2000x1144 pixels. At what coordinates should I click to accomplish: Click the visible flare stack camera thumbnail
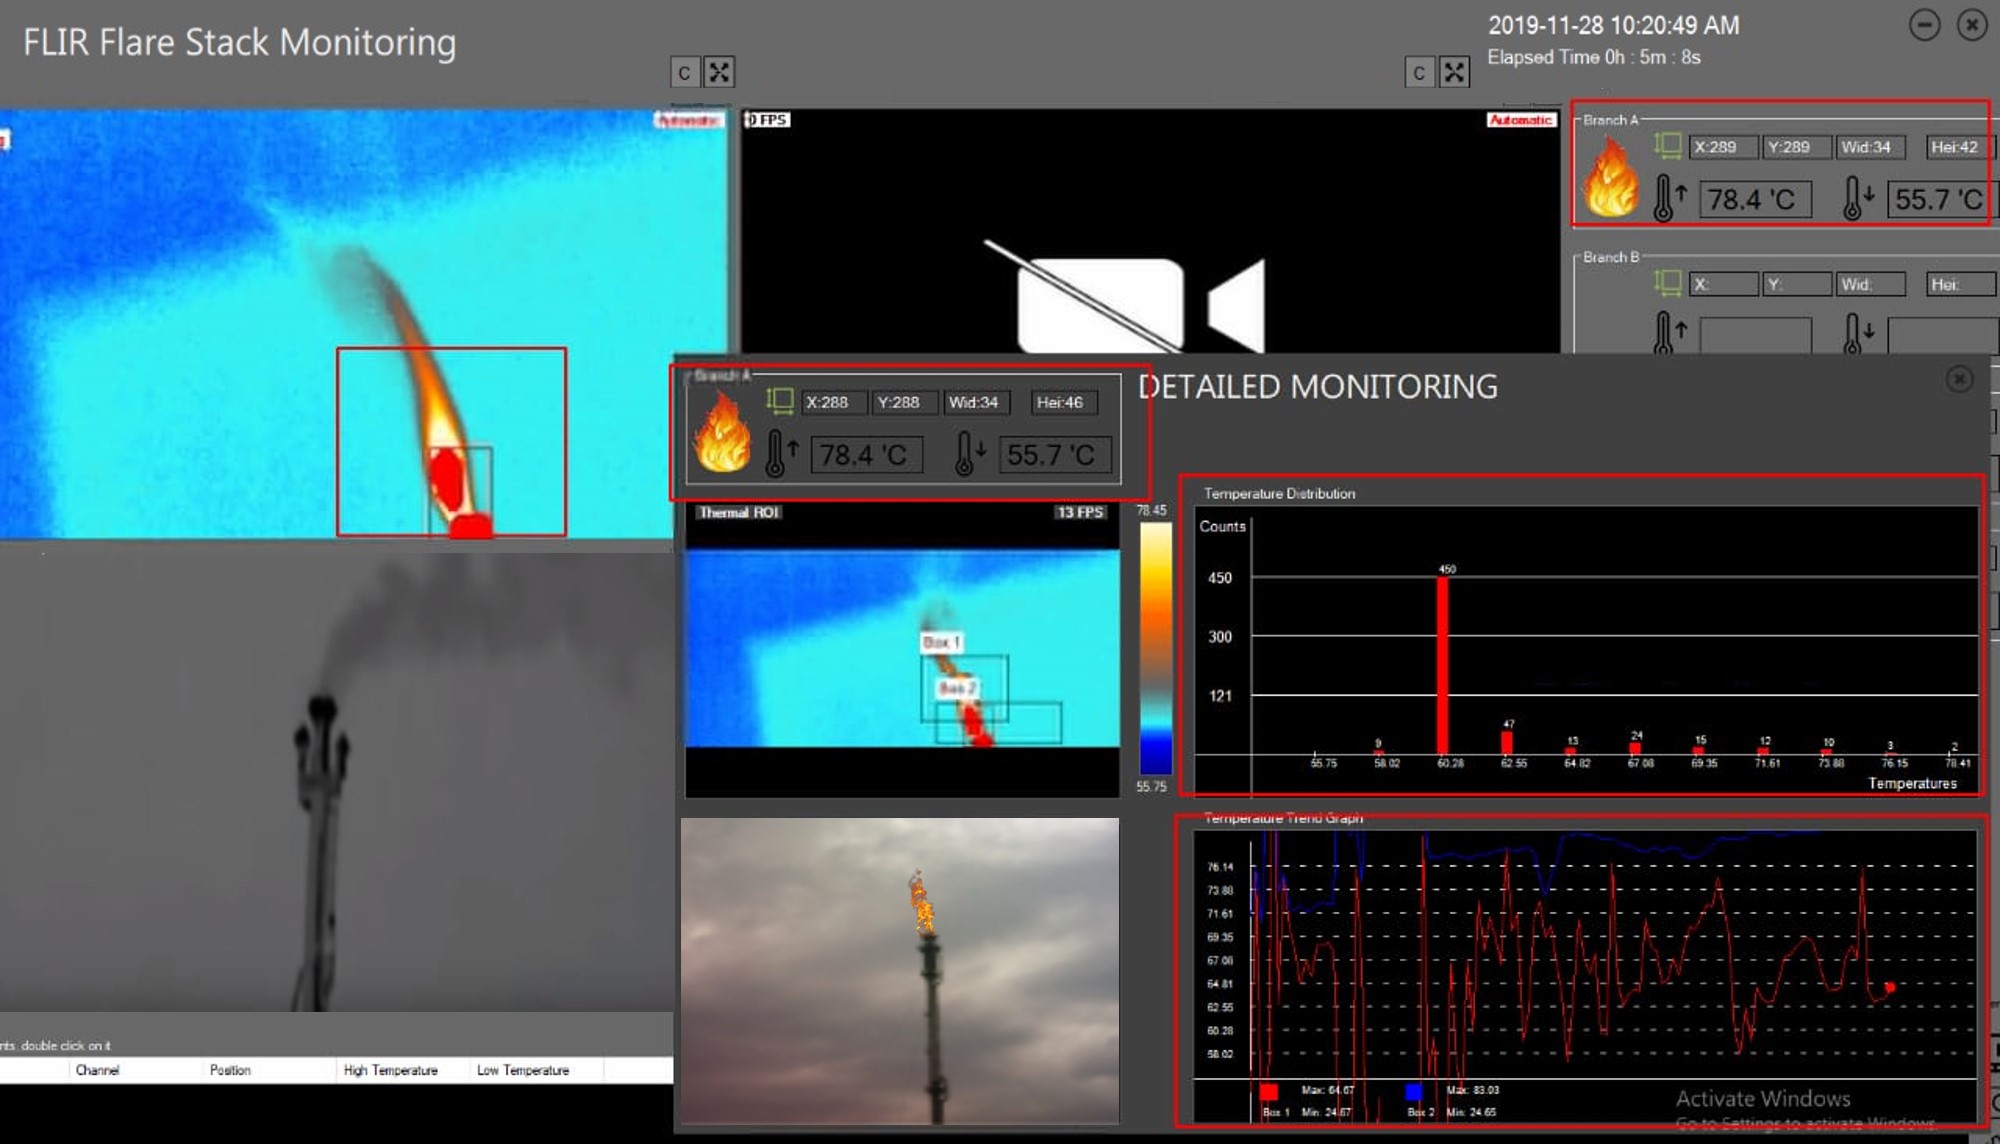[899, 970]
